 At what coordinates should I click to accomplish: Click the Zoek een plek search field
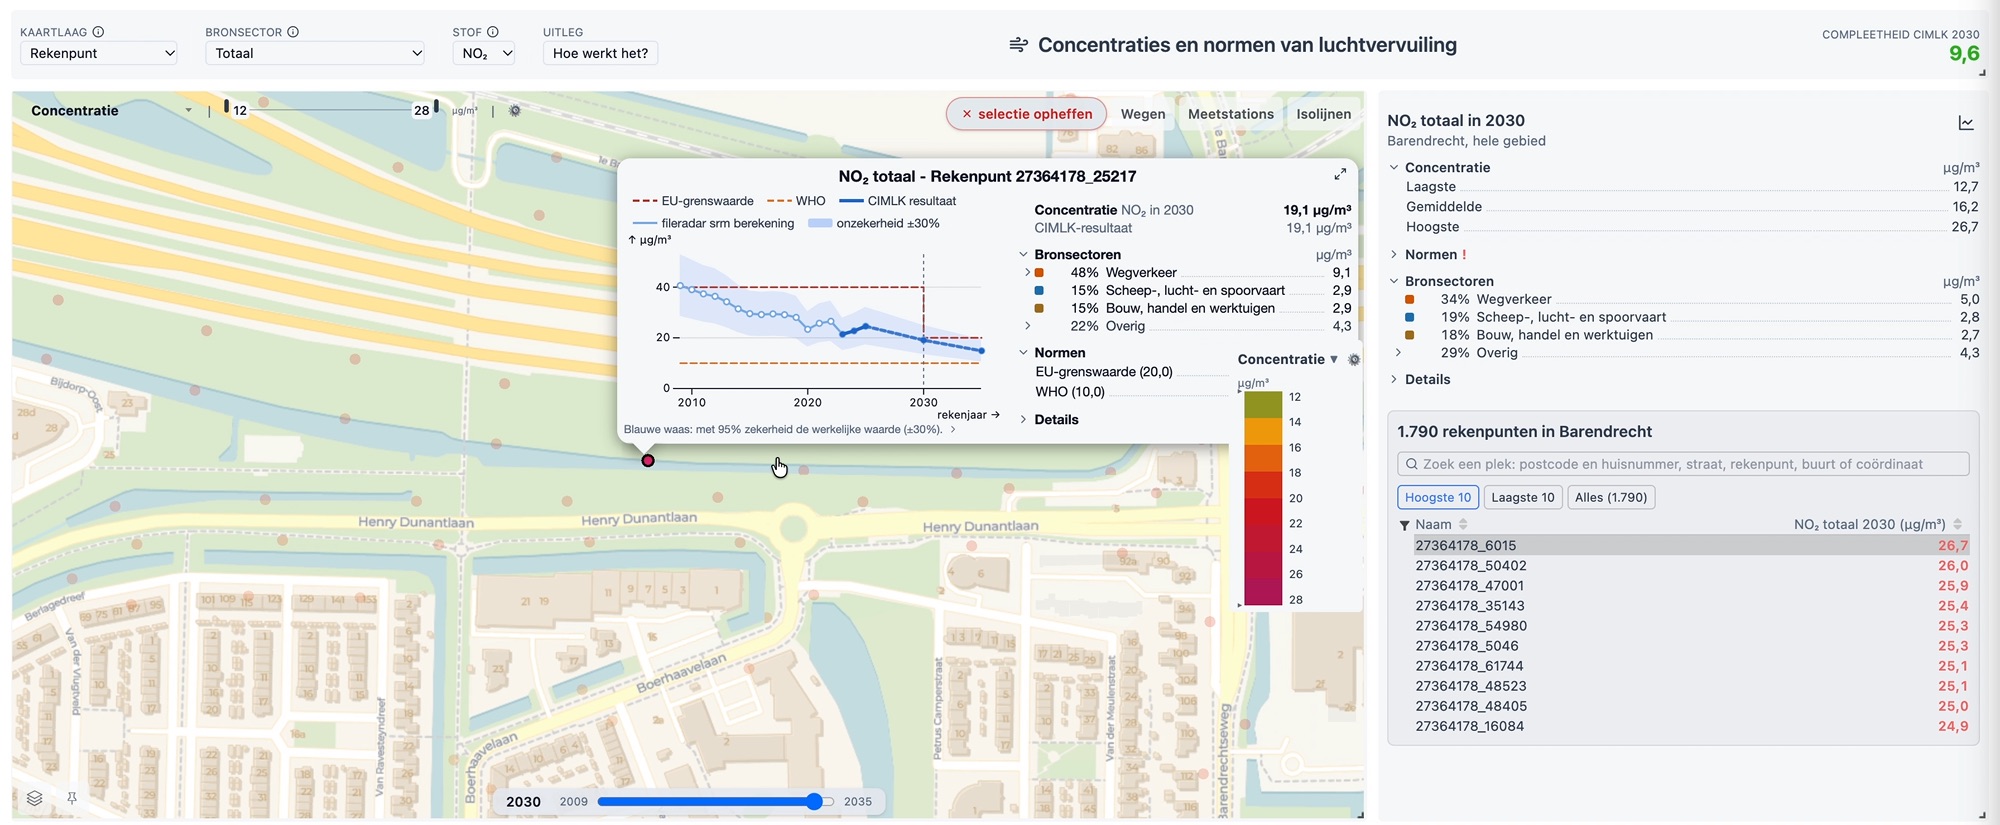coord(1683,464)
